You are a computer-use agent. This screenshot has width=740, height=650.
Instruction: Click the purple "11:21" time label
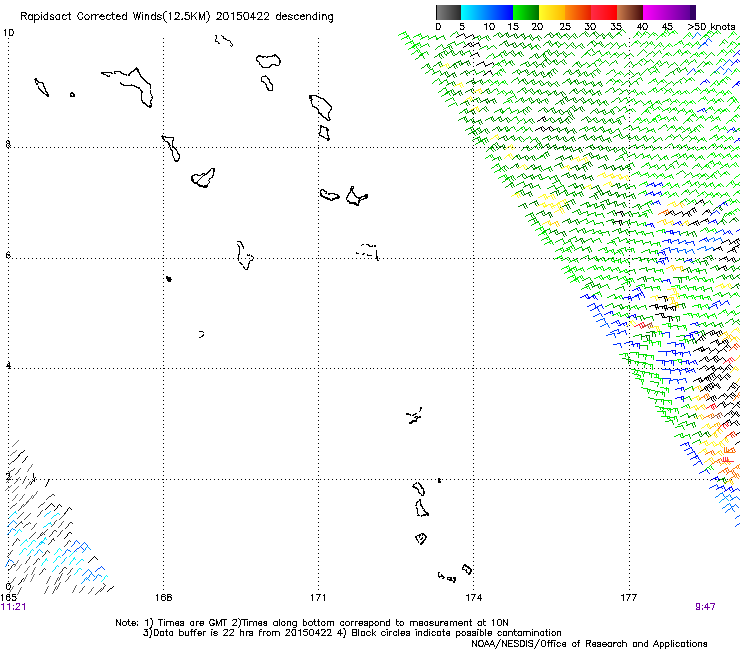[13, 607]
